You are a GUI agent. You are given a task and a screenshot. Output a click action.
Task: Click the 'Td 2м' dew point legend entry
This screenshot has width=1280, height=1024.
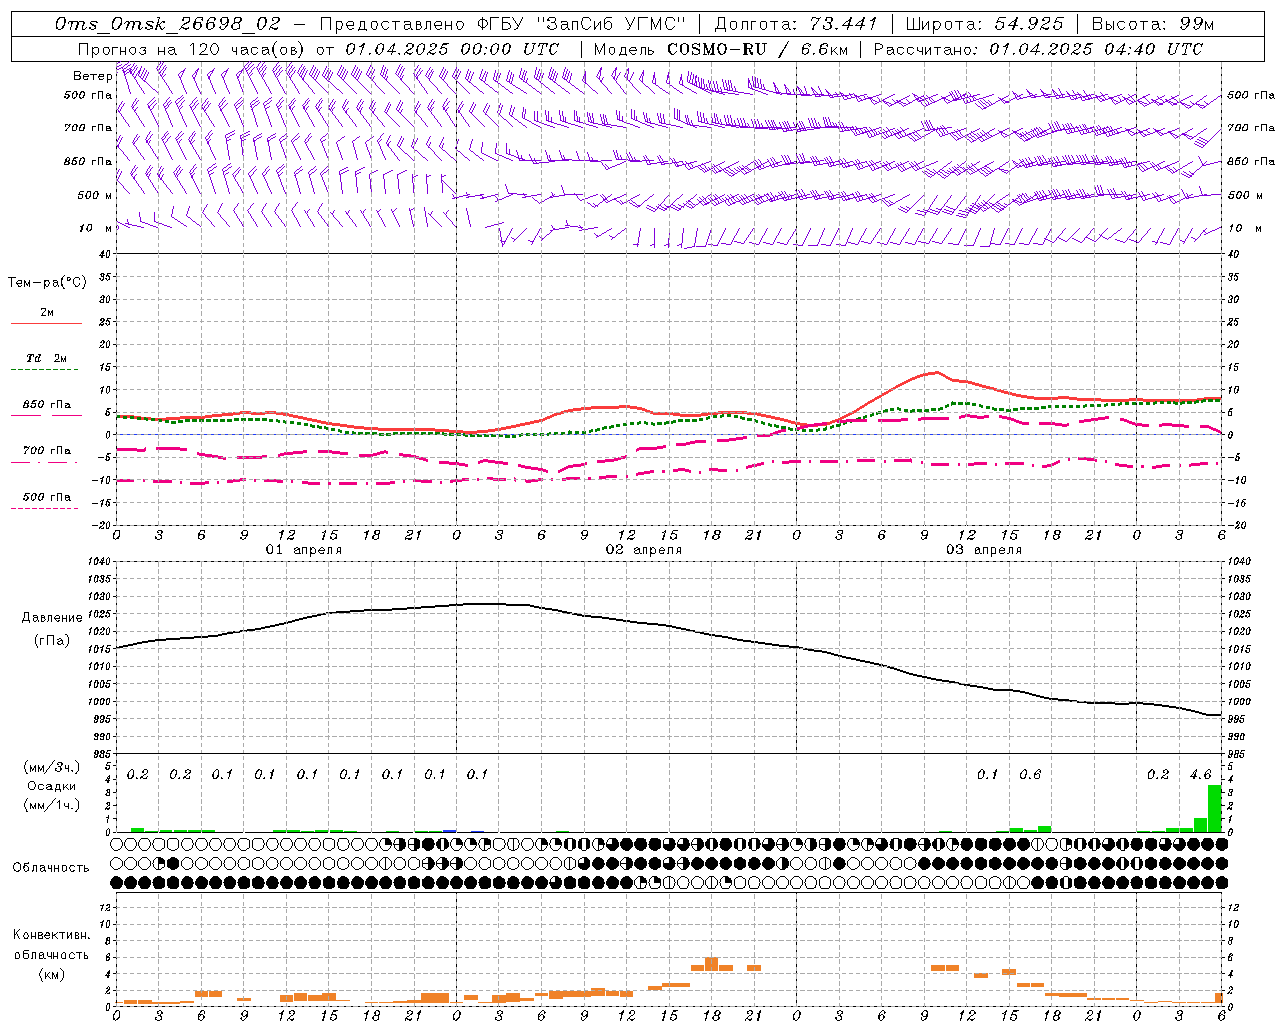[46, 358]
